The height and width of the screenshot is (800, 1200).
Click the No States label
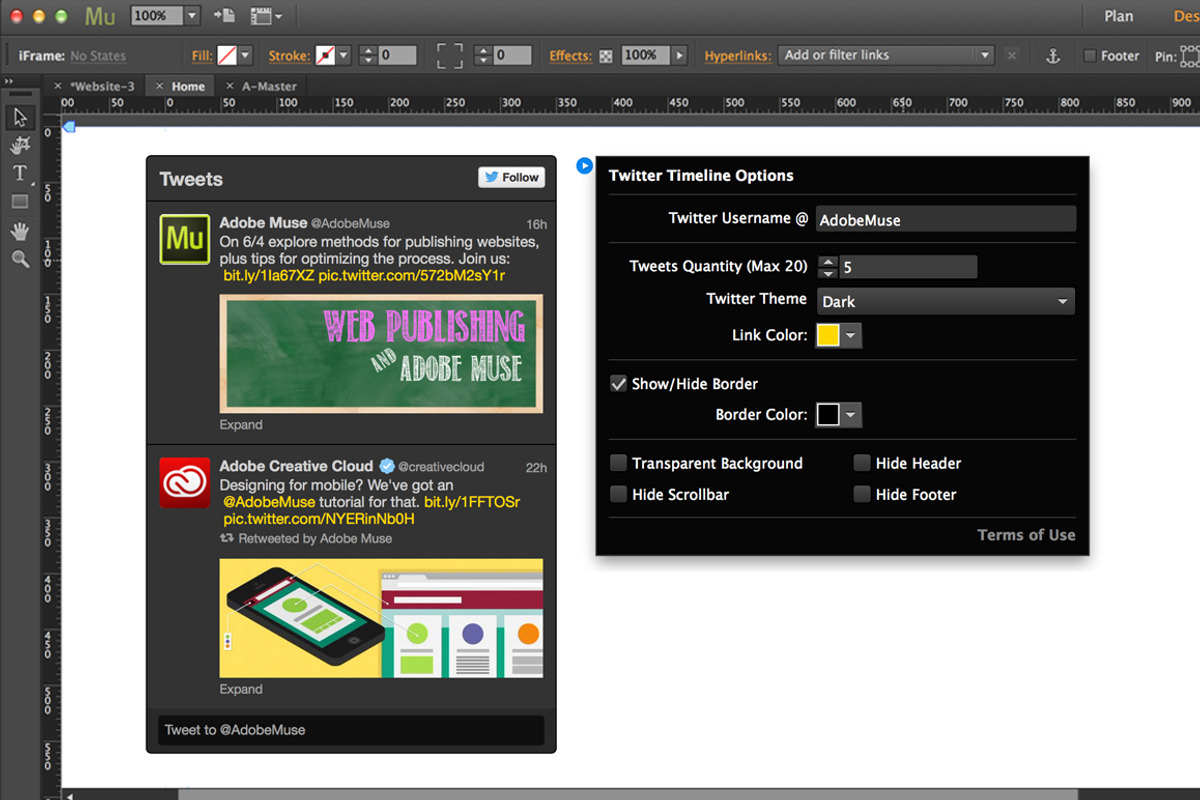click(98, 56)
